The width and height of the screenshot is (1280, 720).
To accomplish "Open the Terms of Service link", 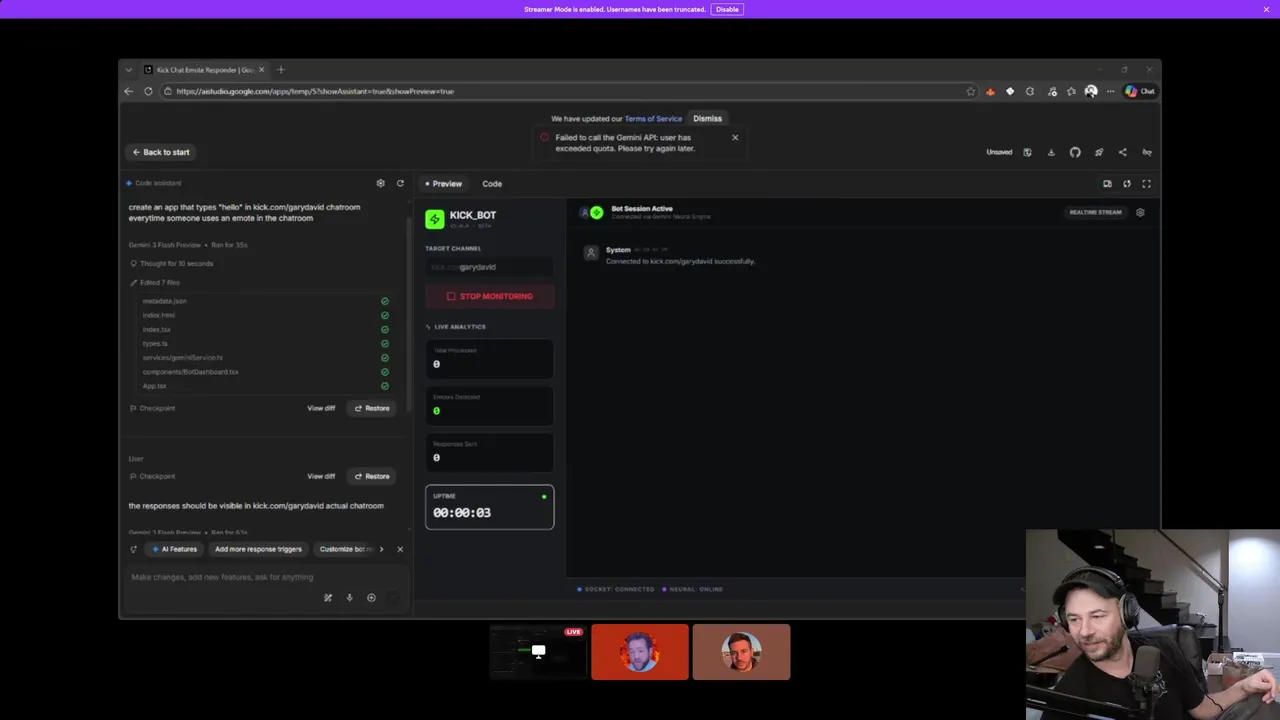I will (653, 118).
